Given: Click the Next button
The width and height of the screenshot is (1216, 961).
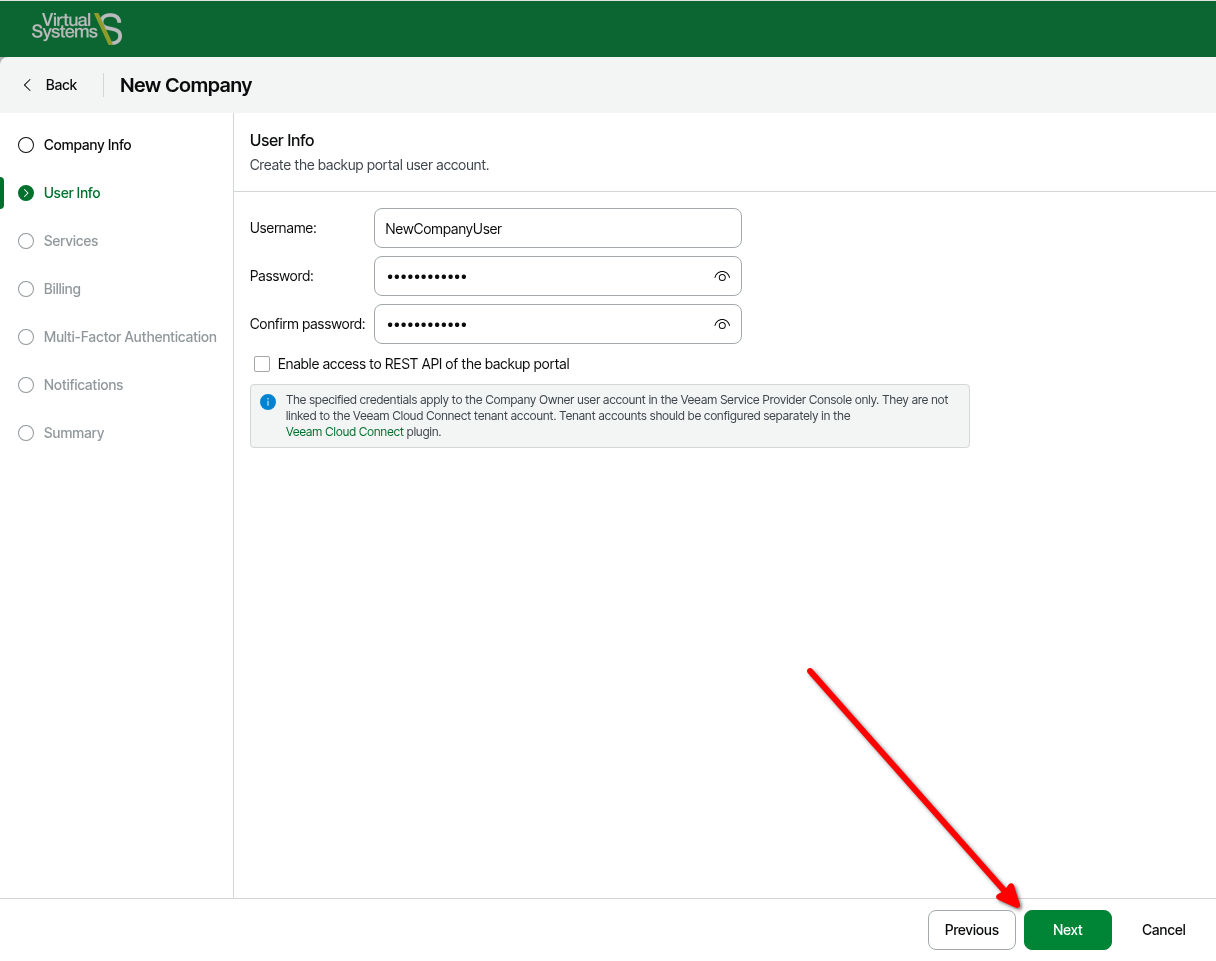Looking at the screenshot, I should point(1067,930).
